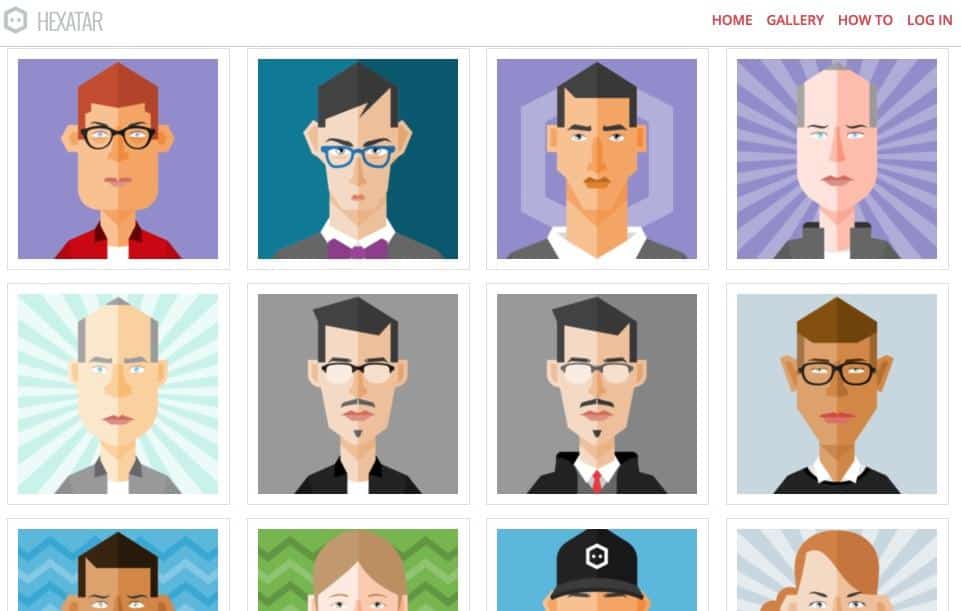Open the bald avatar on mint sunburst background
This screenshot has height=611, width=961.
point(118,393)
